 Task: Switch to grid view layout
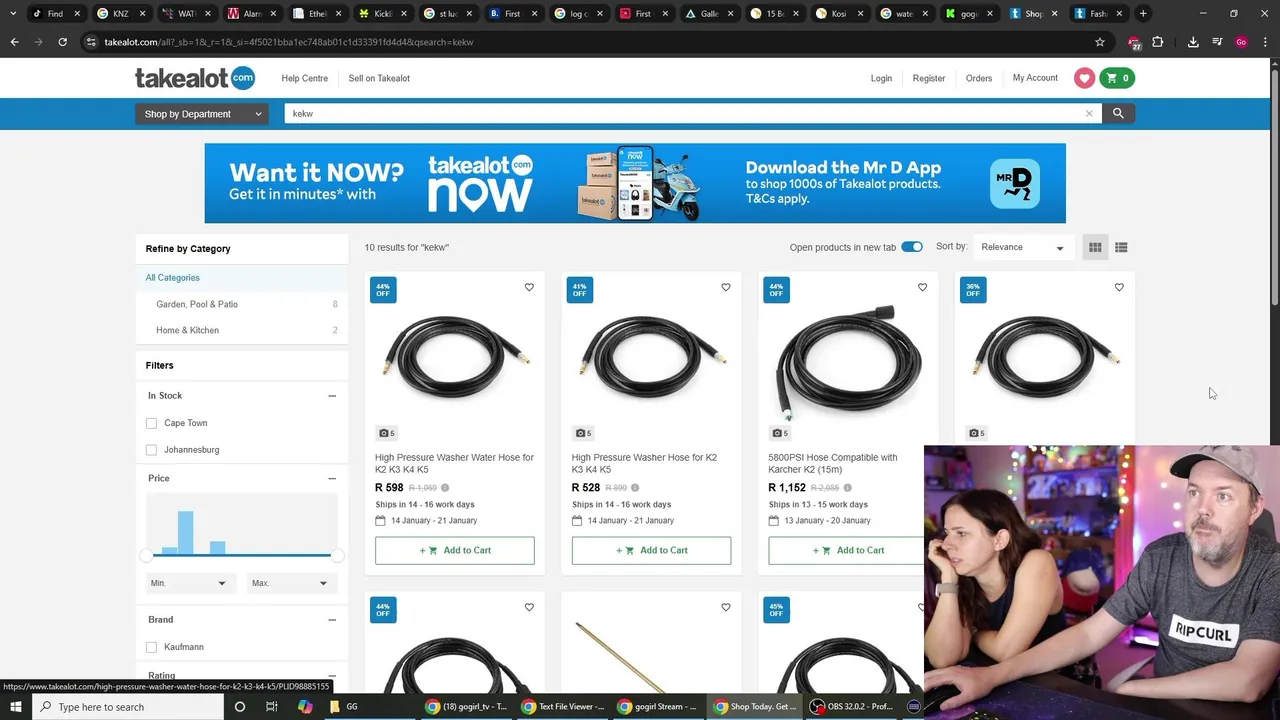point(1095,247)
